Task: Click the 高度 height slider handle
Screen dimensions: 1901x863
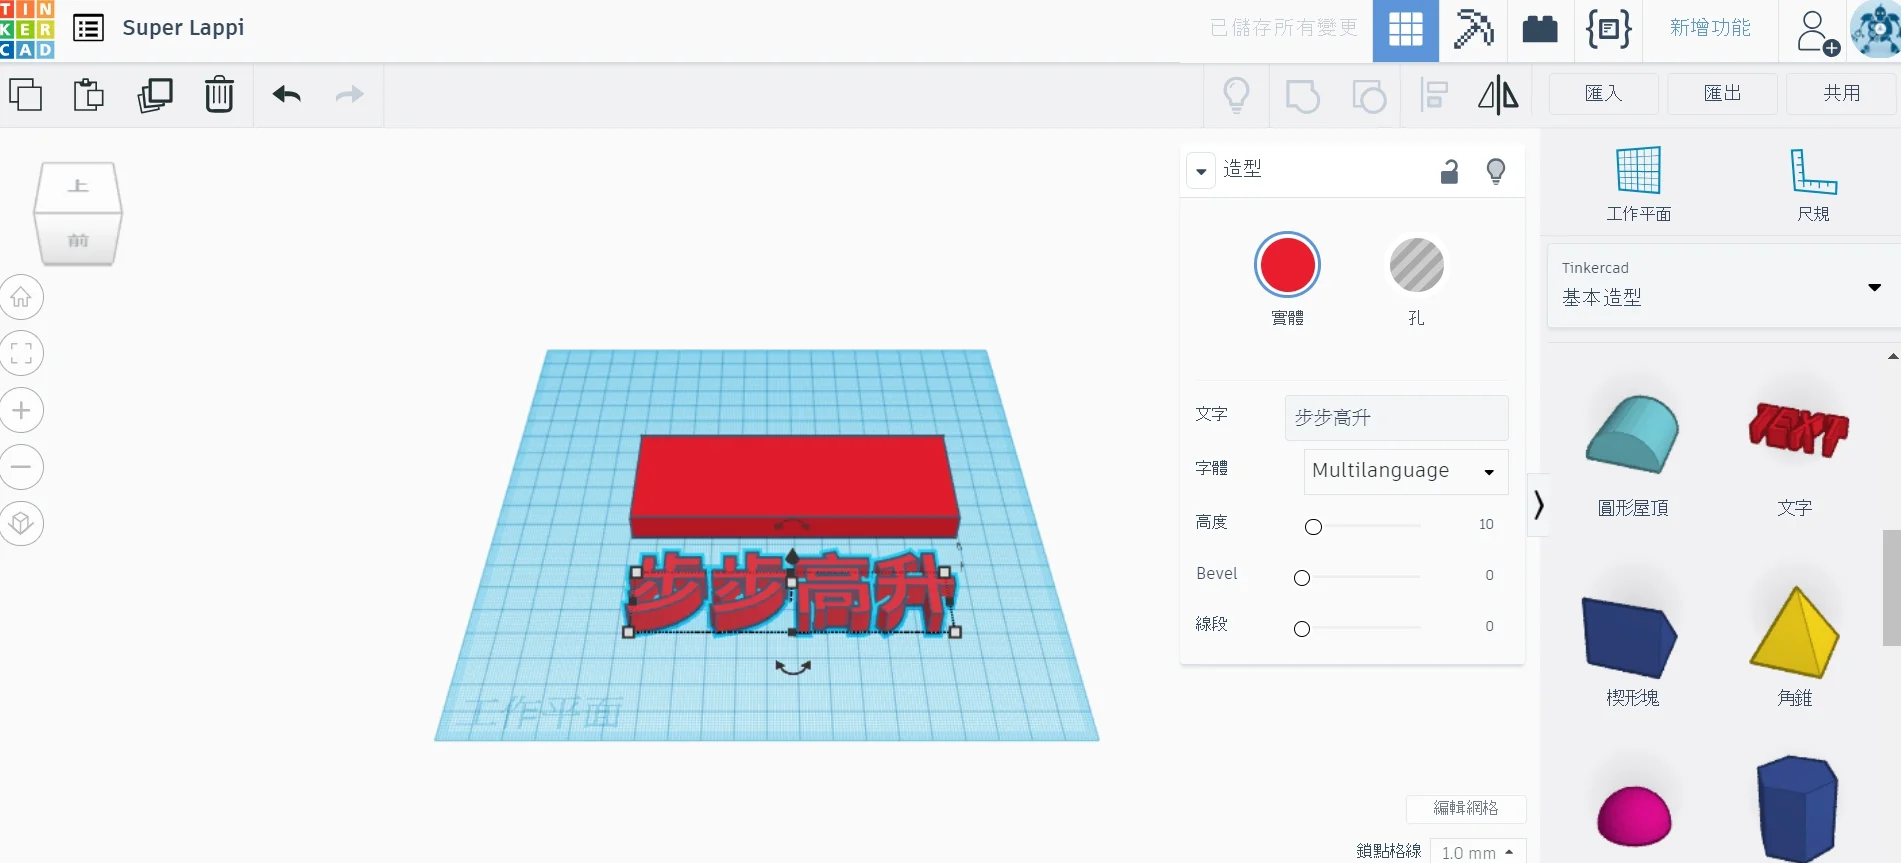Action: [1313, 526]
